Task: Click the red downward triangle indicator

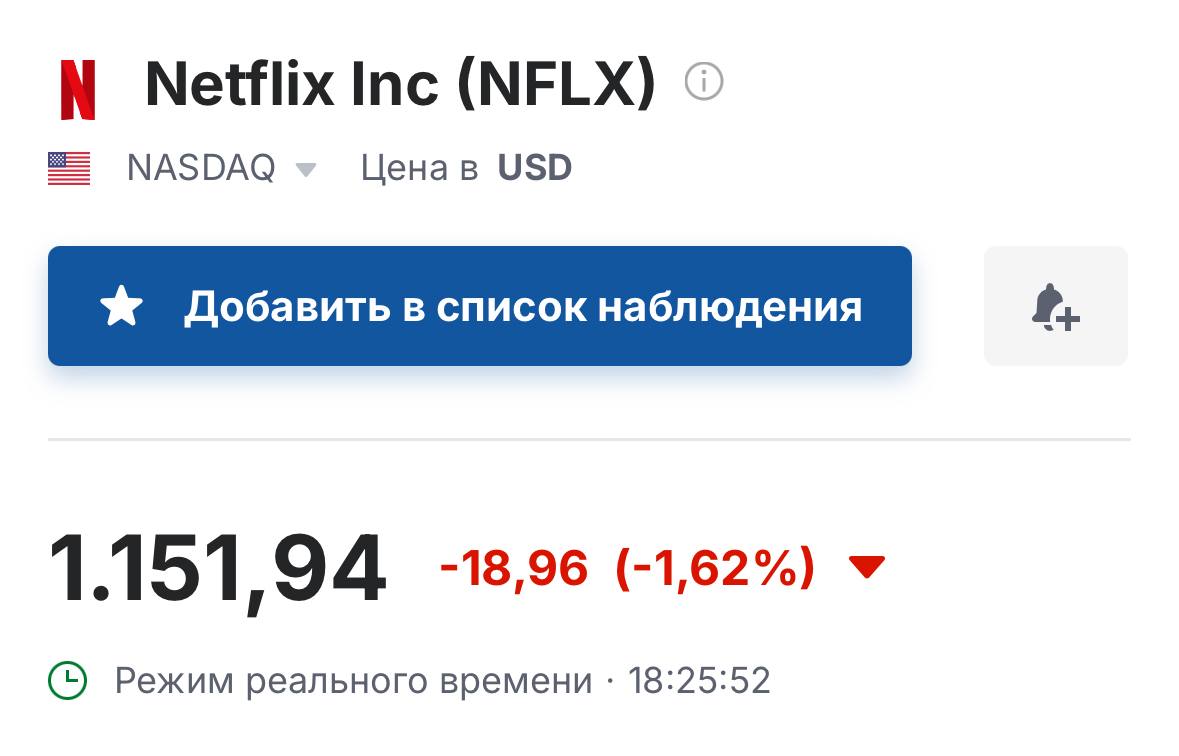Action: coord(866,567)
